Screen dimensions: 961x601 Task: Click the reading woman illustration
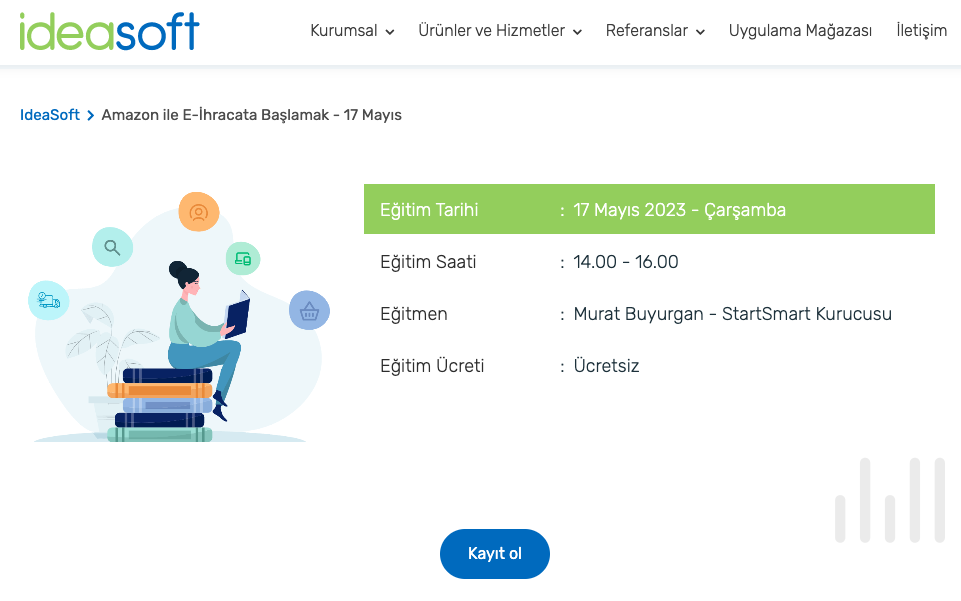click(200, 340)
